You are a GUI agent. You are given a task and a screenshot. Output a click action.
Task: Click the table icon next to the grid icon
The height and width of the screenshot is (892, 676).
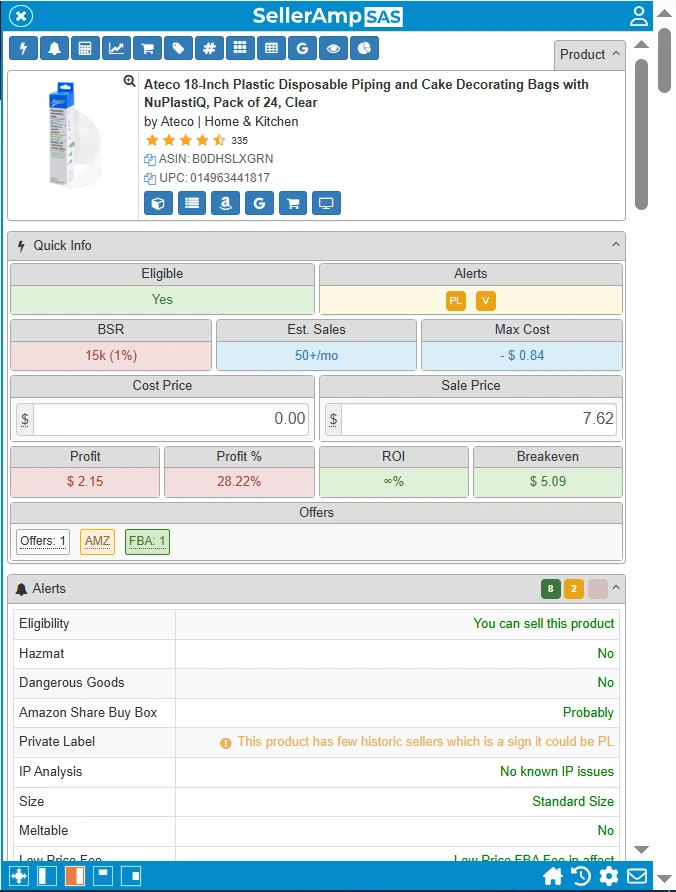tap(271, 48)
